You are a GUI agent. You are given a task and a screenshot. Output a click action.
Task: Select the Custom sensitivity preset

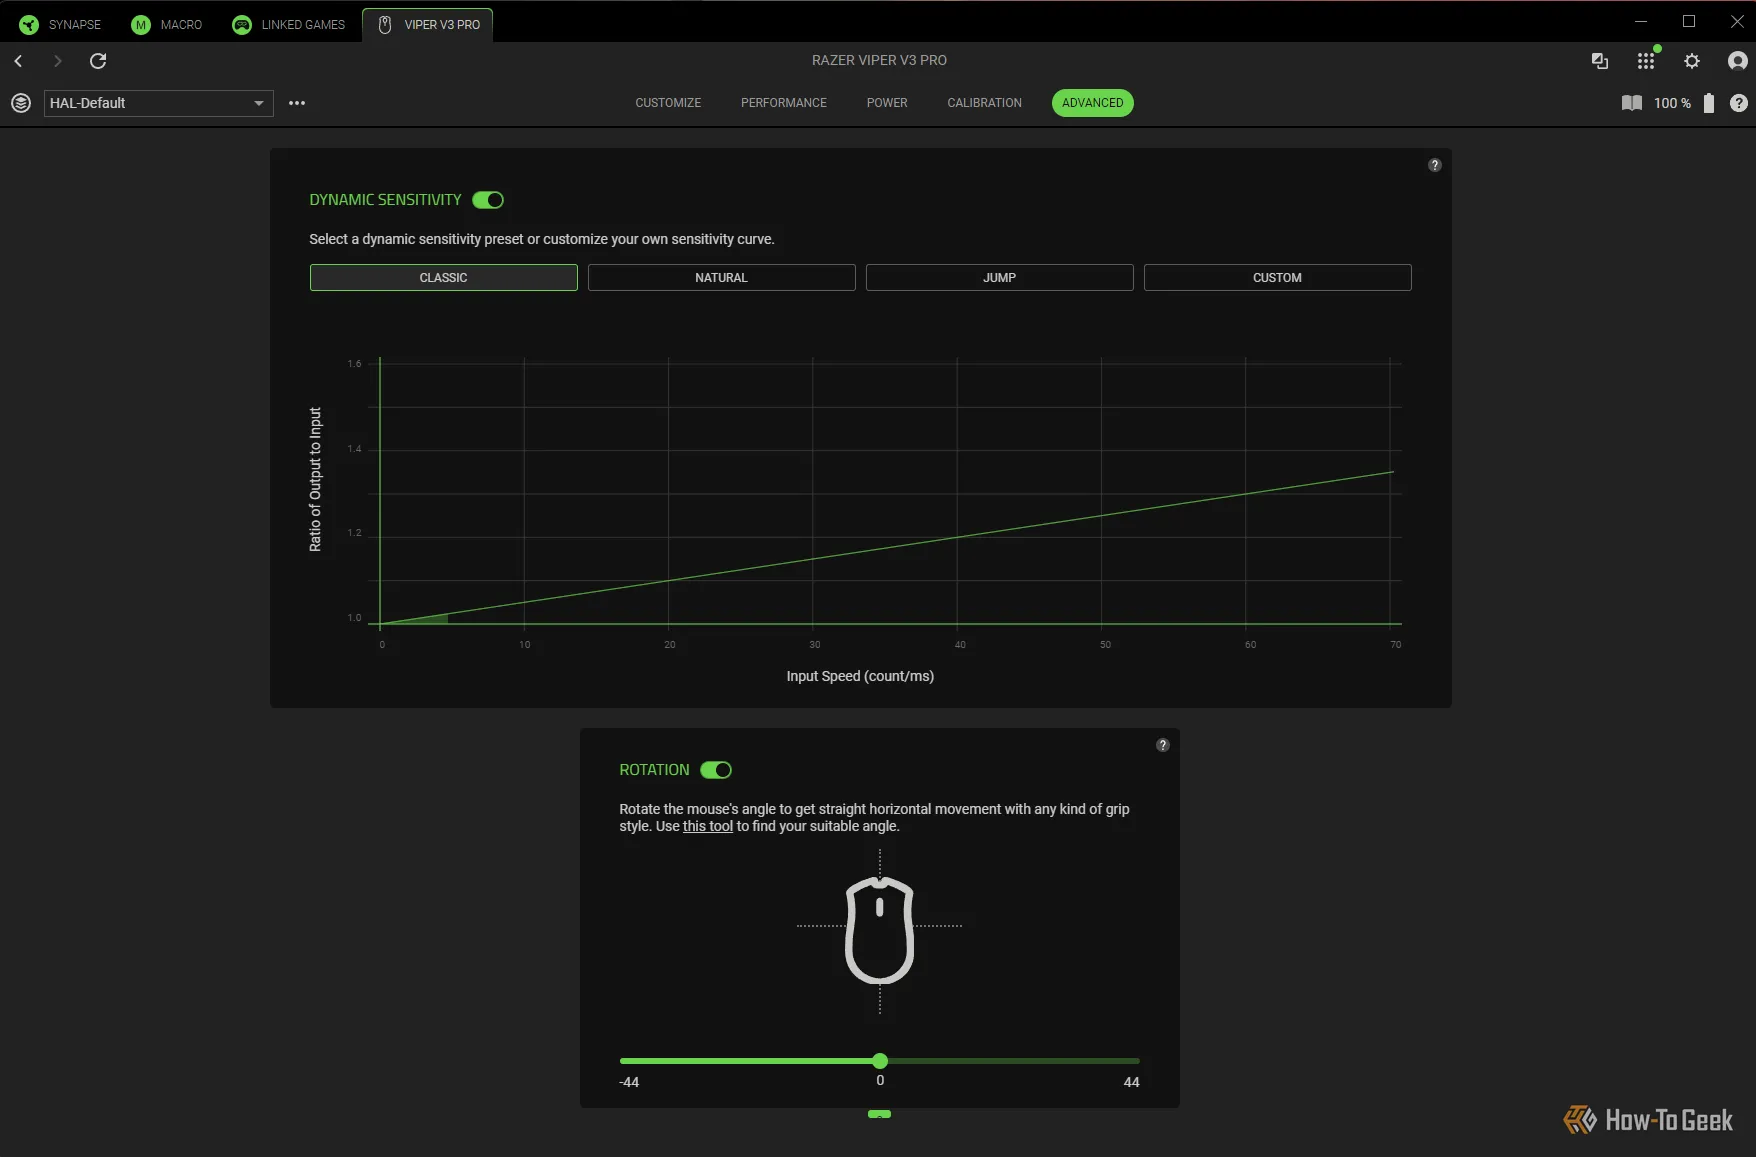click(1278, 278)
